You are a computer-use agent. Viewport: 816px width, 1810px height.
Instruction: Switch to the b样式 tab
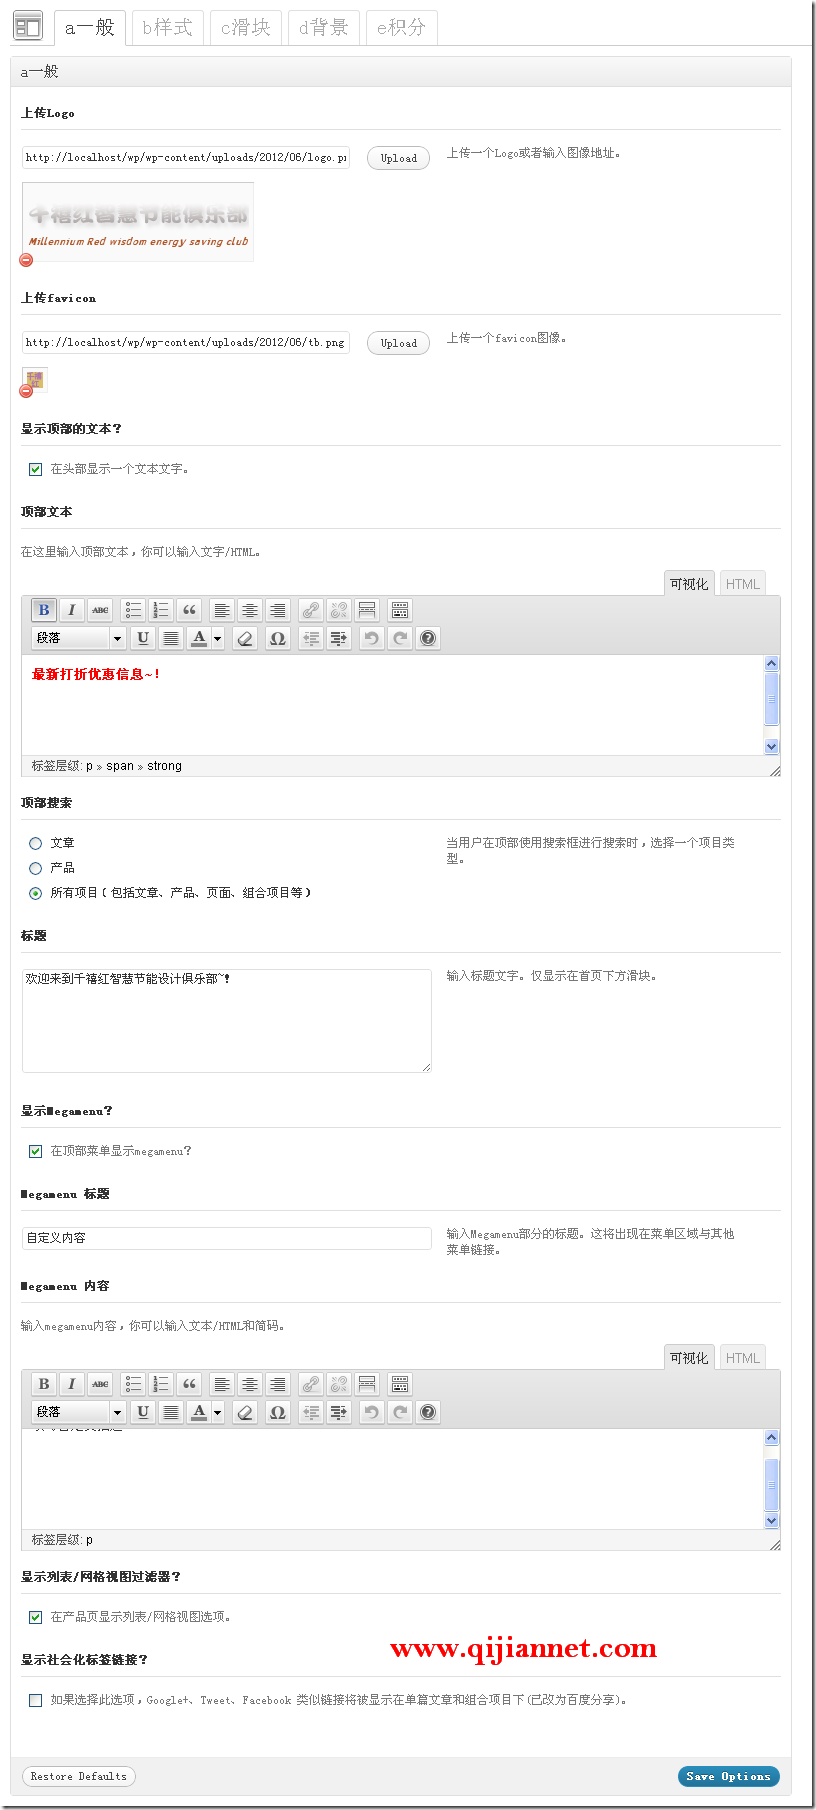pos(167,28)
